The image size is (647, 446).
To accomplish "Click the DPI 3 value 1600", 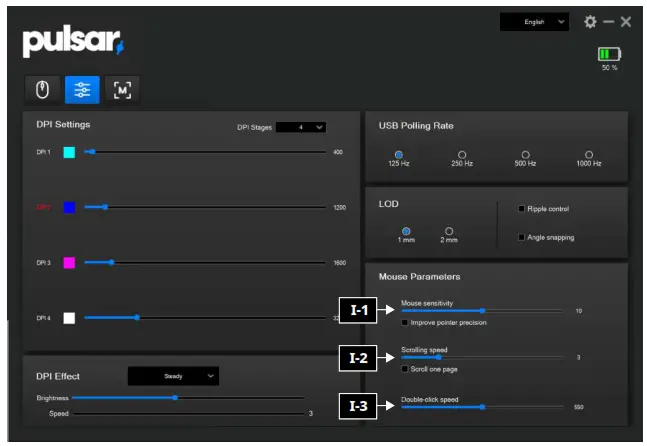I will point(340,263).
